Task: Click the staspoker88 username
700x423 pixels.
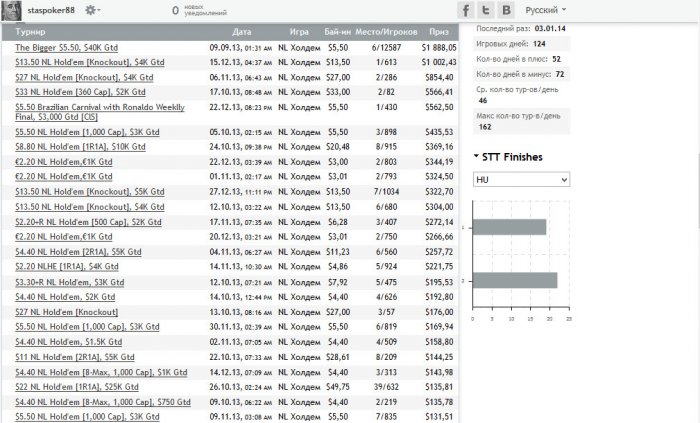Action: [x=51, y=10]
